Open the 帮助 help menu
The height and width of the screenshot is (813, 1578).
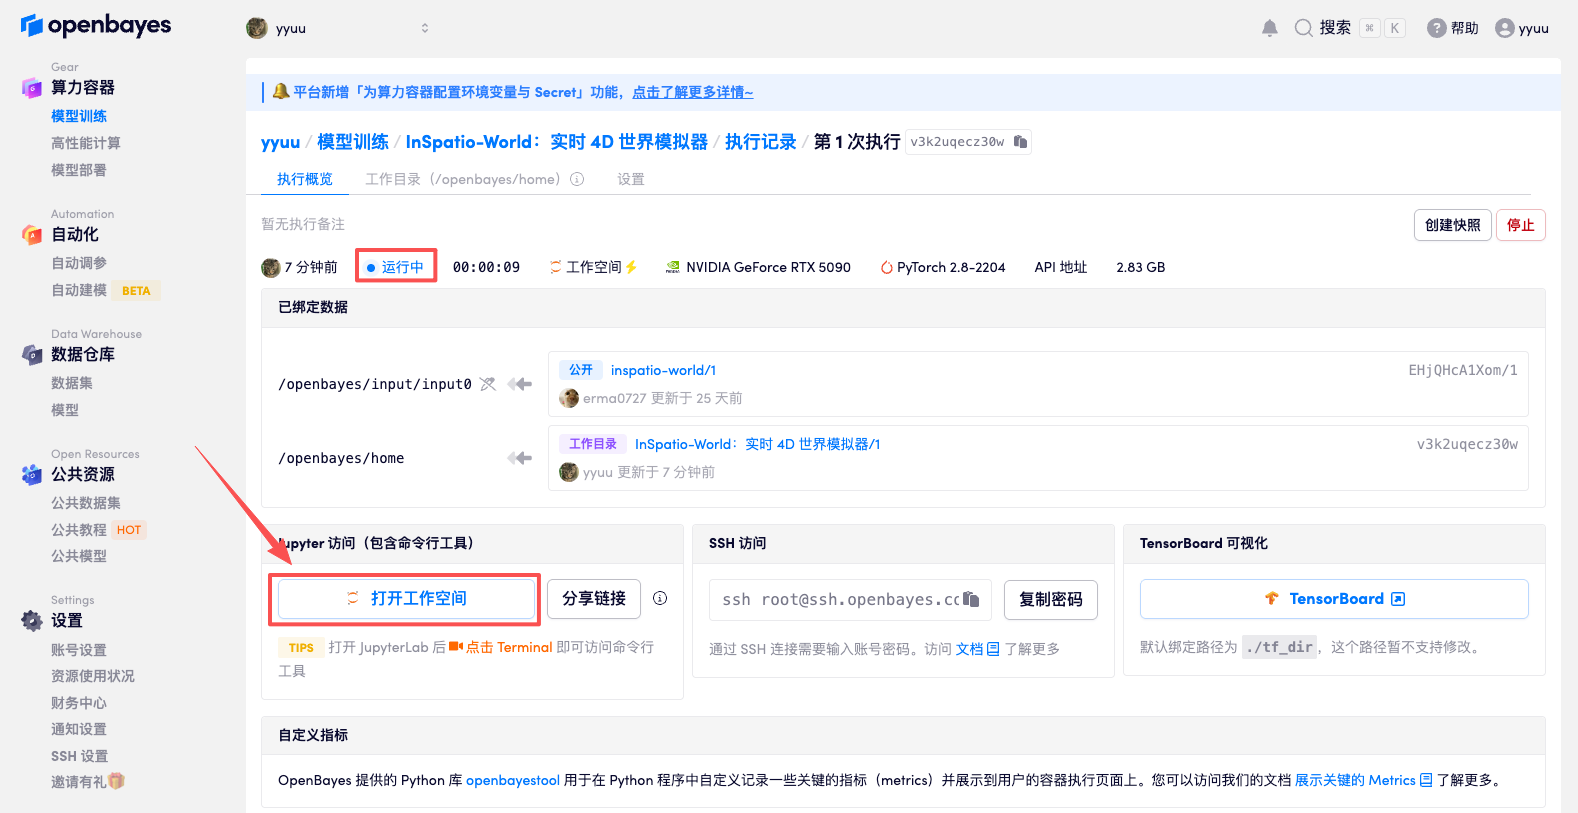[1453, 28]
